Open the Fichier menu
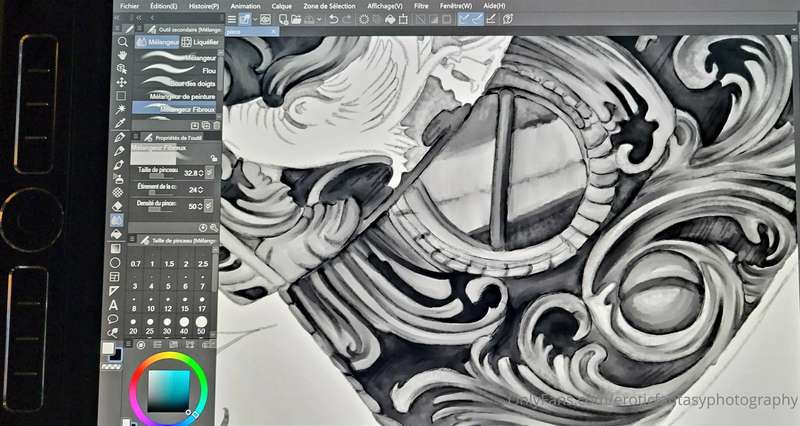 pyautogui.click(x=130, y=6)
